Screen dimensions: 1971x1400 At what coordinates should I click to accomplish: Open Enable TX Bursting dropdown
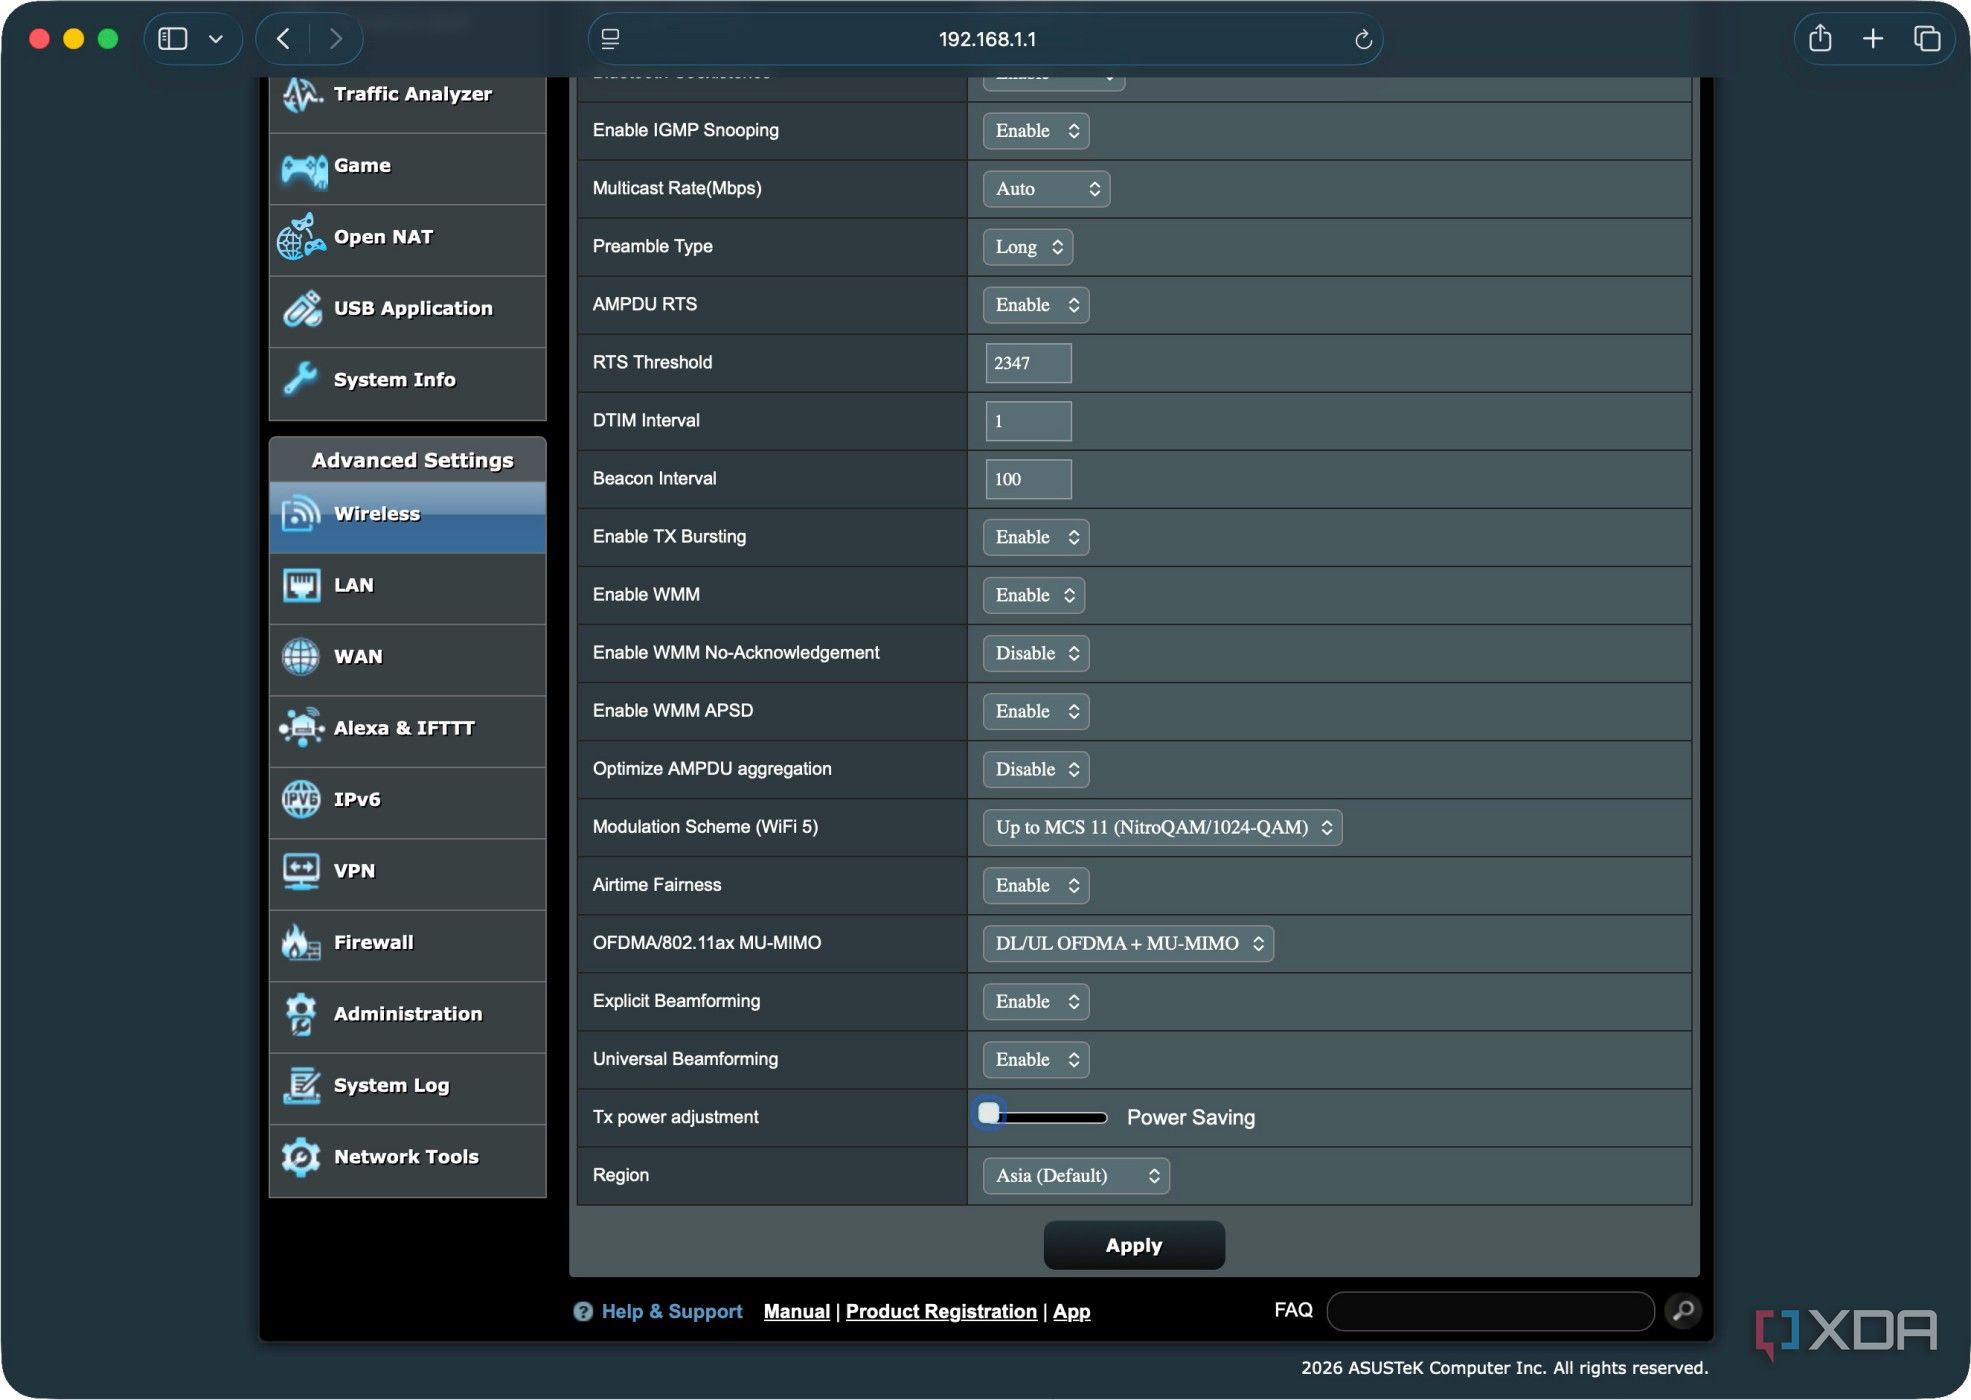[1036, 537]
